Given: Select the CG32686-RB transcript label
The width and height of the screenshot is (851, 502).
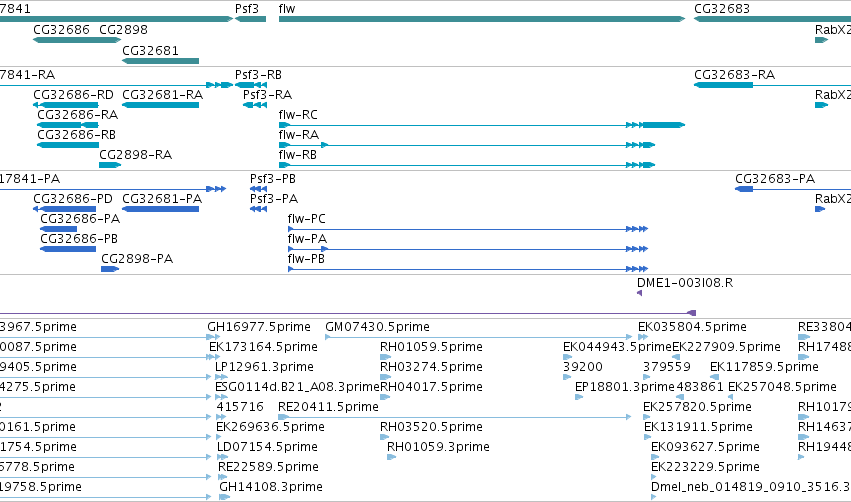Looking at the screenshot, I should [77, 135].
